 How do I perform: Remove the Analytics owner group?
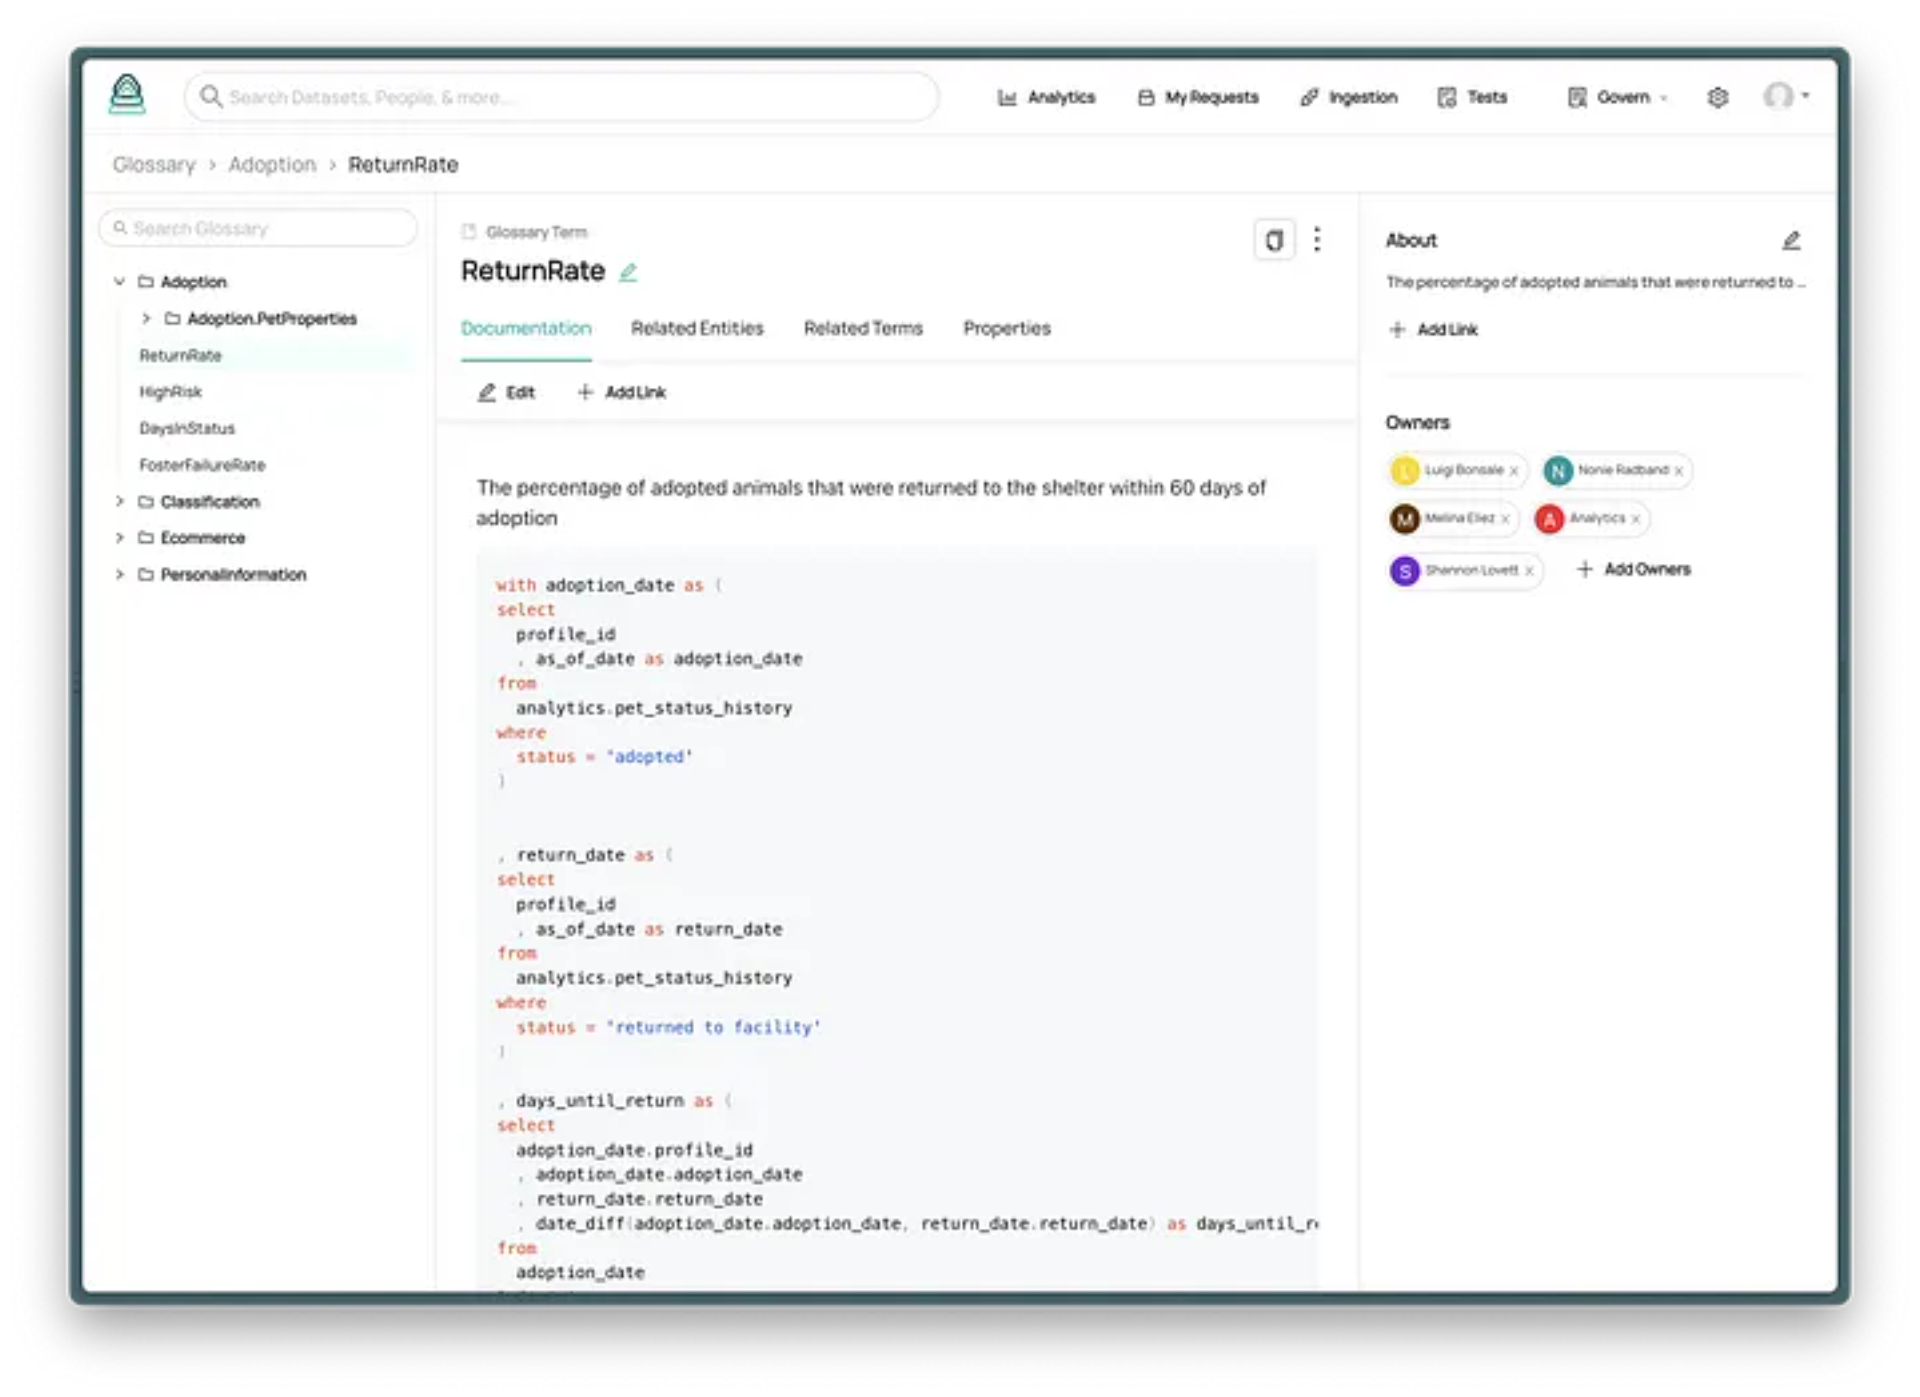[1636, 519]
